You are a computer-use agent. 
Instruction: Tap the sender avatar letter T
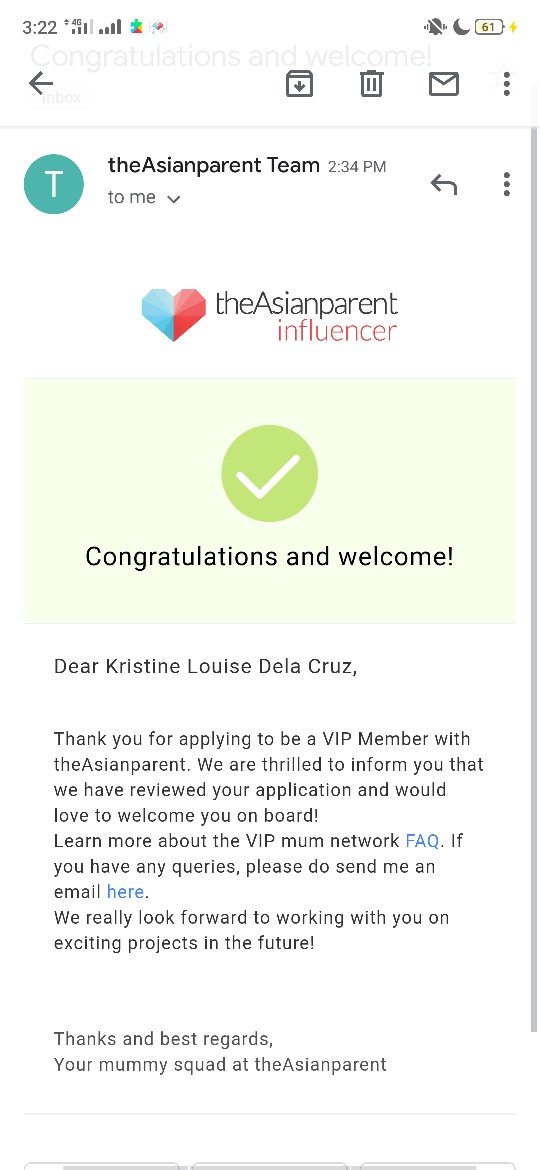coord(54,184)
